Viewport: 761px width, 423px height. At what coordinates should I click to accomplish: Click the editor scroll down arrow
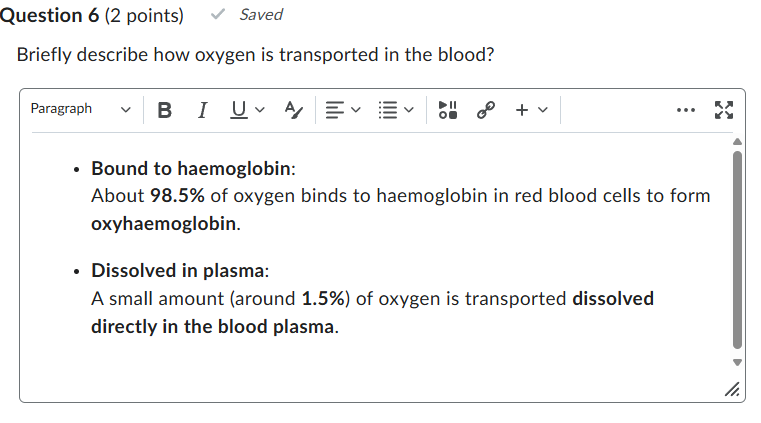click(737, 362)
